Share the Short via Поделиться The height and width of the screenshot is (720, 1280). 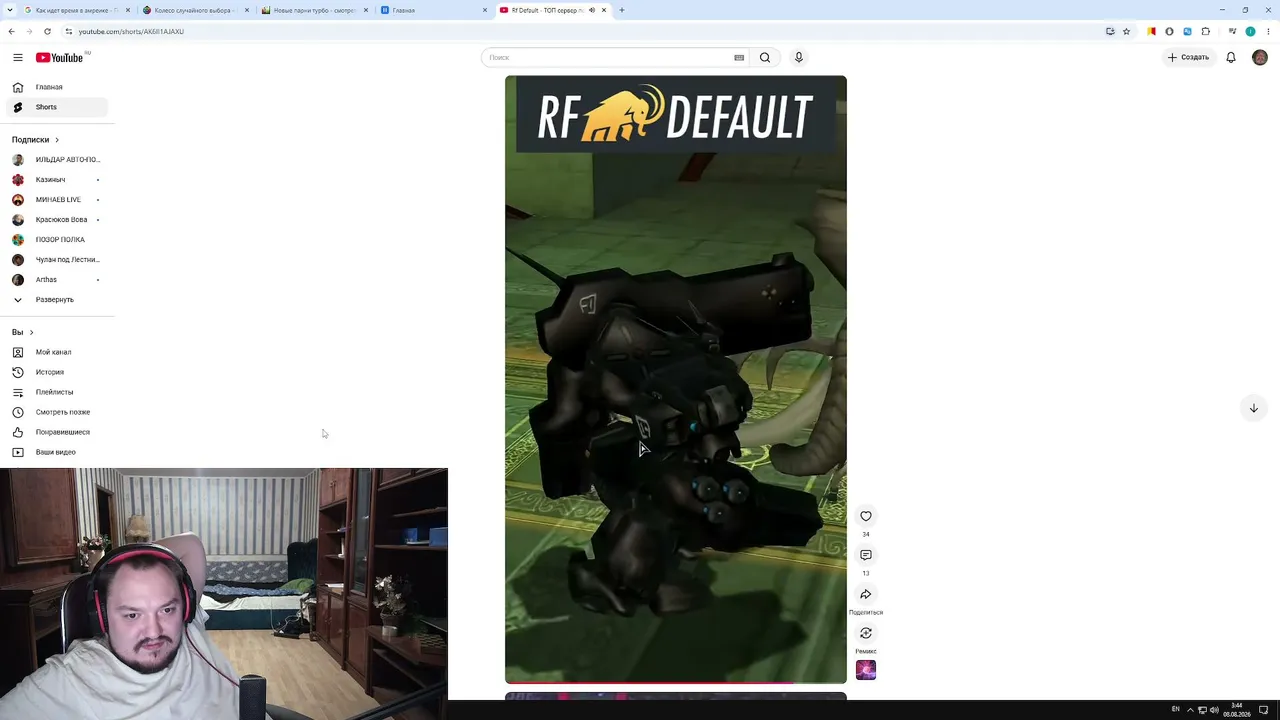click(x=866, y=594)
